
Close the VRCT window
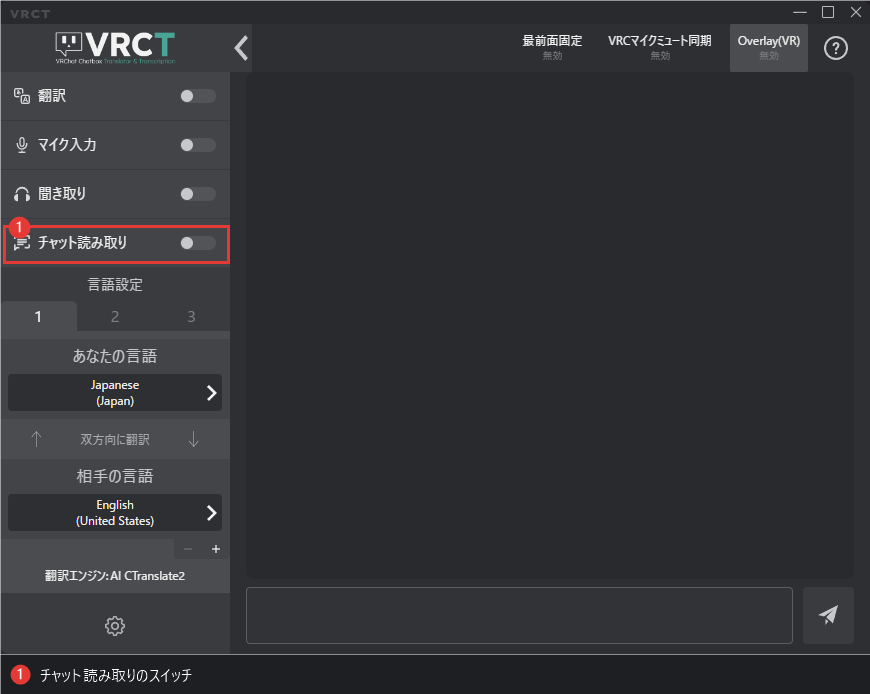point(856,12)
